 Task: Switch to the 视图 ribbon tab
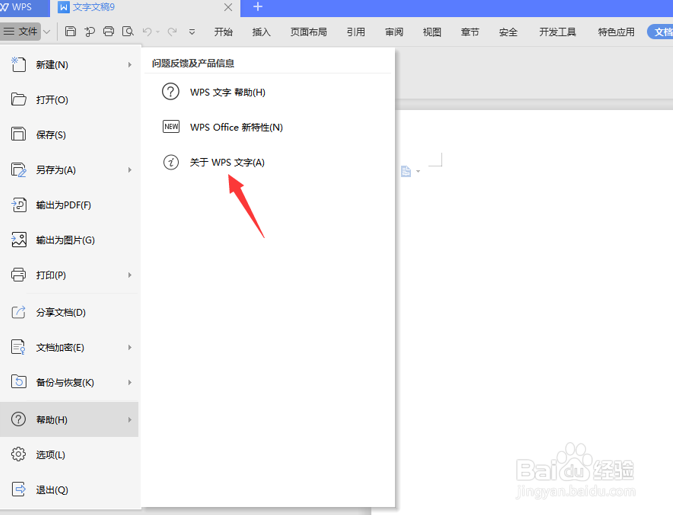click(432, 32)
